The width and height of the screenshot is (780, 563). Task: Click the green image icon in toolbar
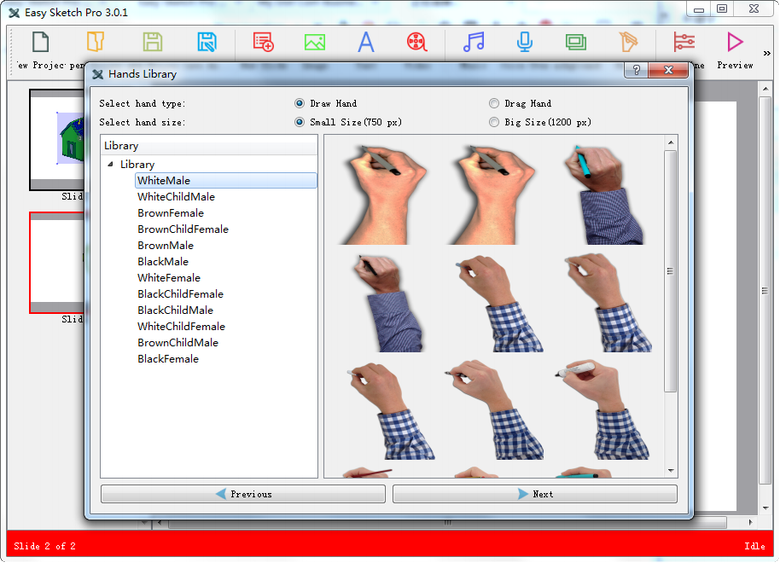315,42
